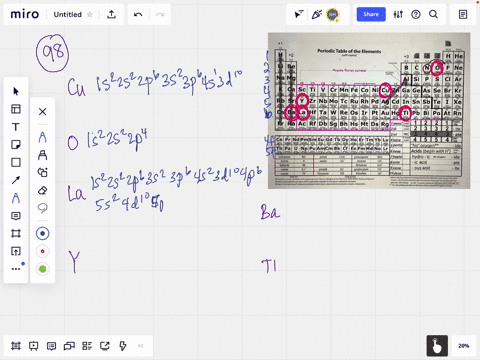
Task: Select the active pen tool in main toolbar
Action: pyautogui.click(x=16, y=198)
